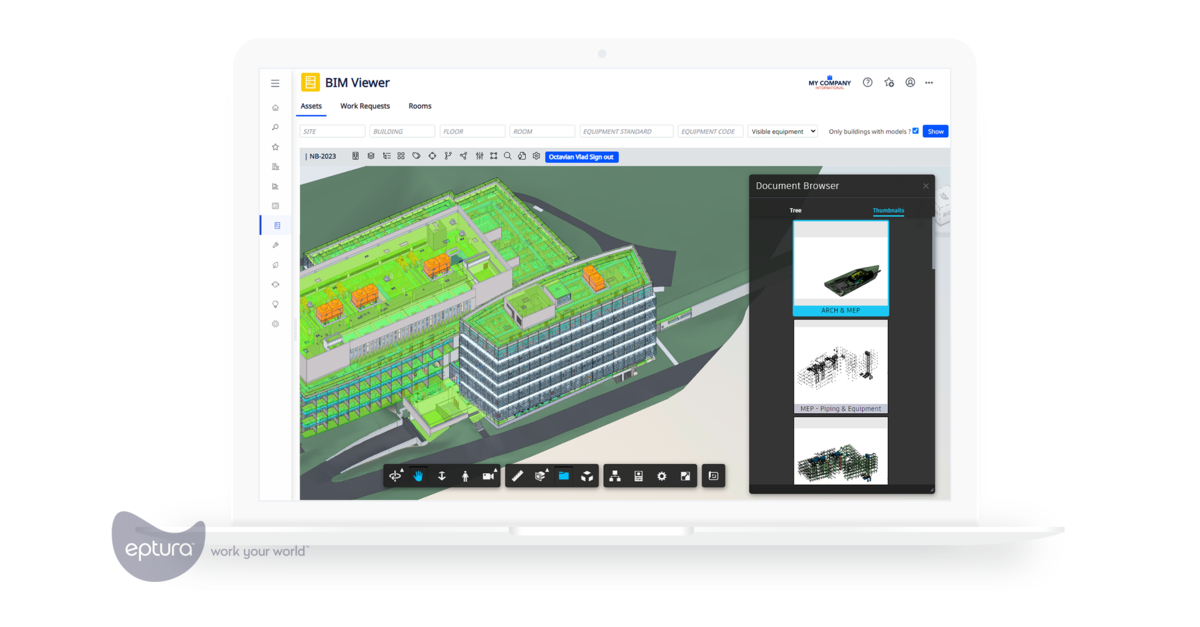Switch to the Work Requests tab
This screenshot has width=1200, height=627.
point(365,106)
